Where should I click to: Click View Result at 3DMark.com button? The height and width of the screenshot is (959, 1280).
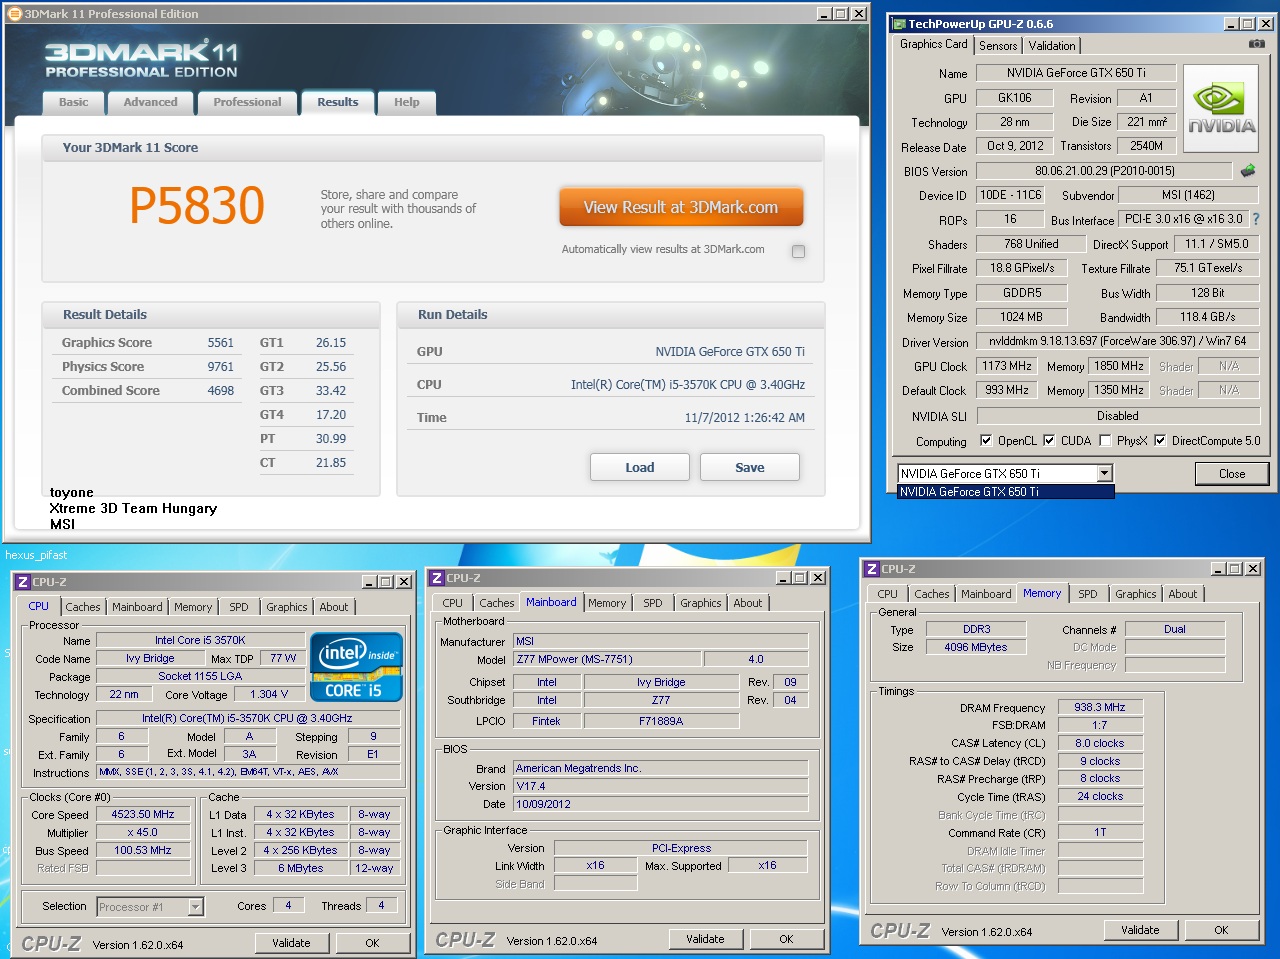[x=681, y=207]
